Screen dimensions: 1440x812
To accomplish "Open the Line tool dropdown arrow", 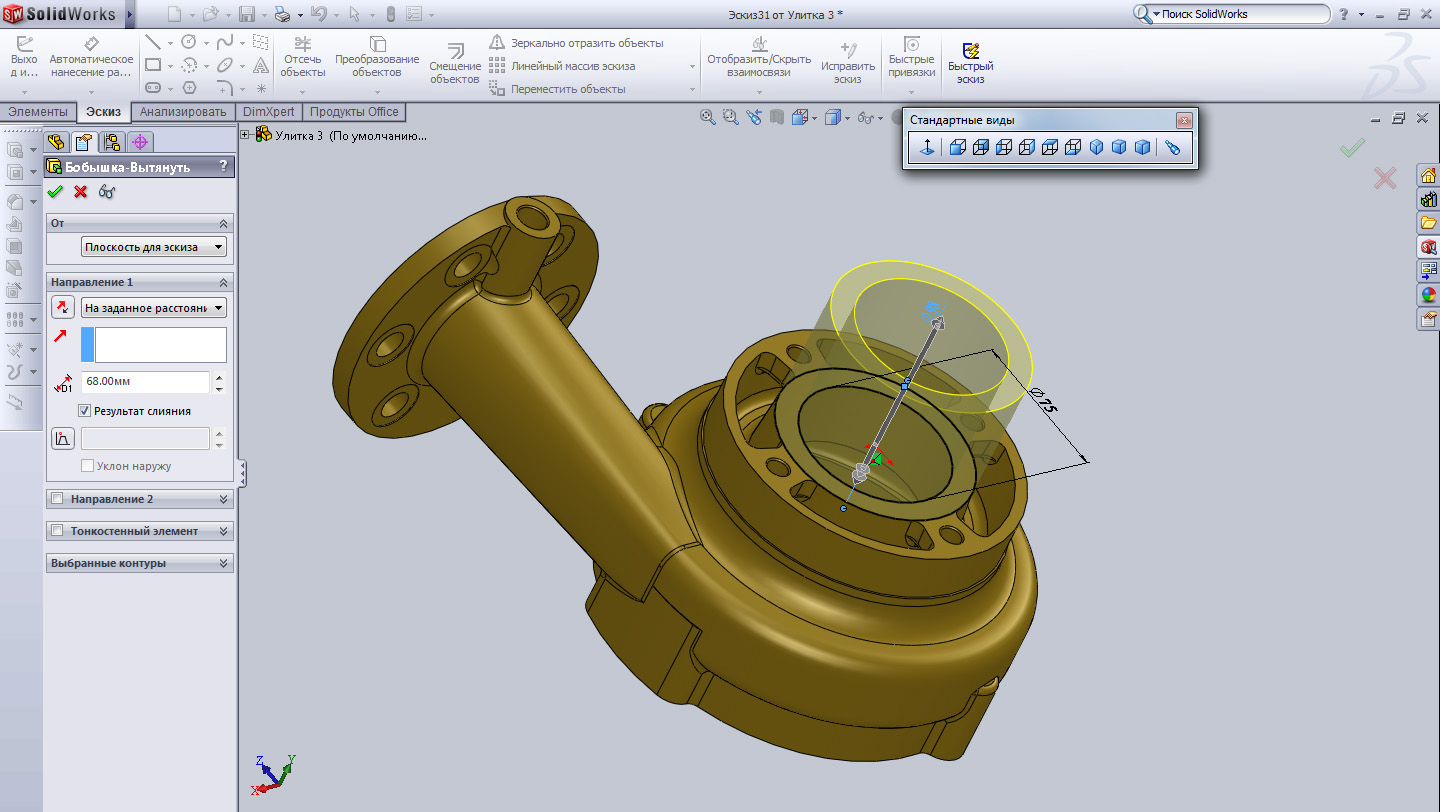I will [x=170, y=43].
